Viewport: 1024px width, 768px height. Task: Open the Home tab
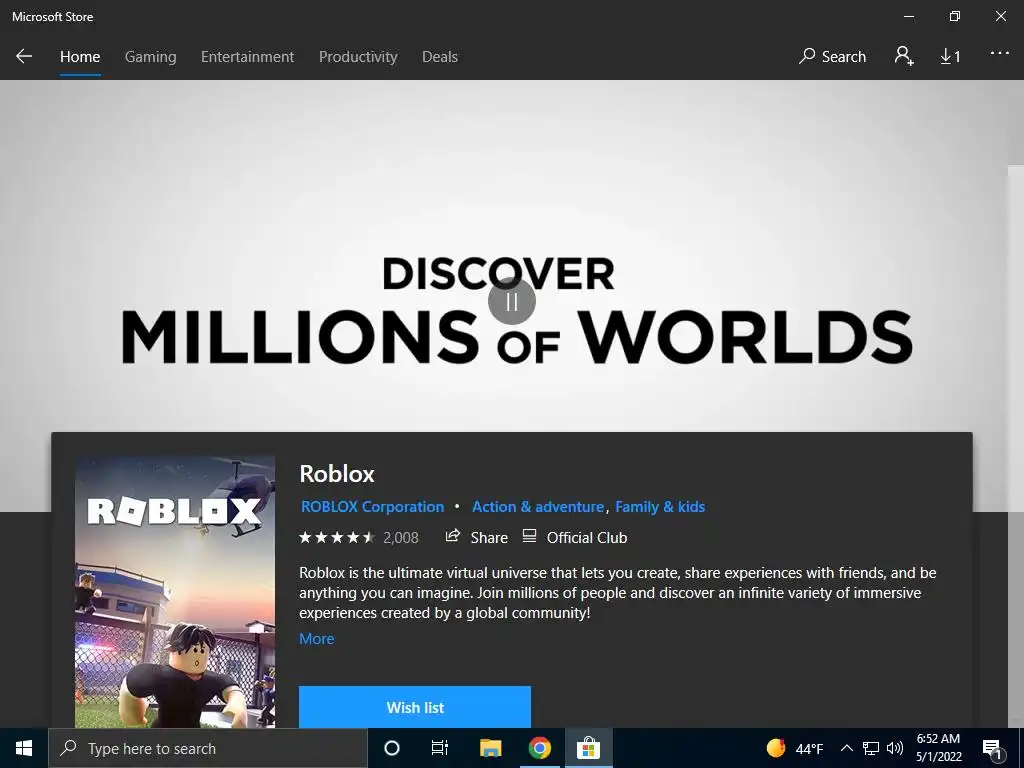click(80, 57)
